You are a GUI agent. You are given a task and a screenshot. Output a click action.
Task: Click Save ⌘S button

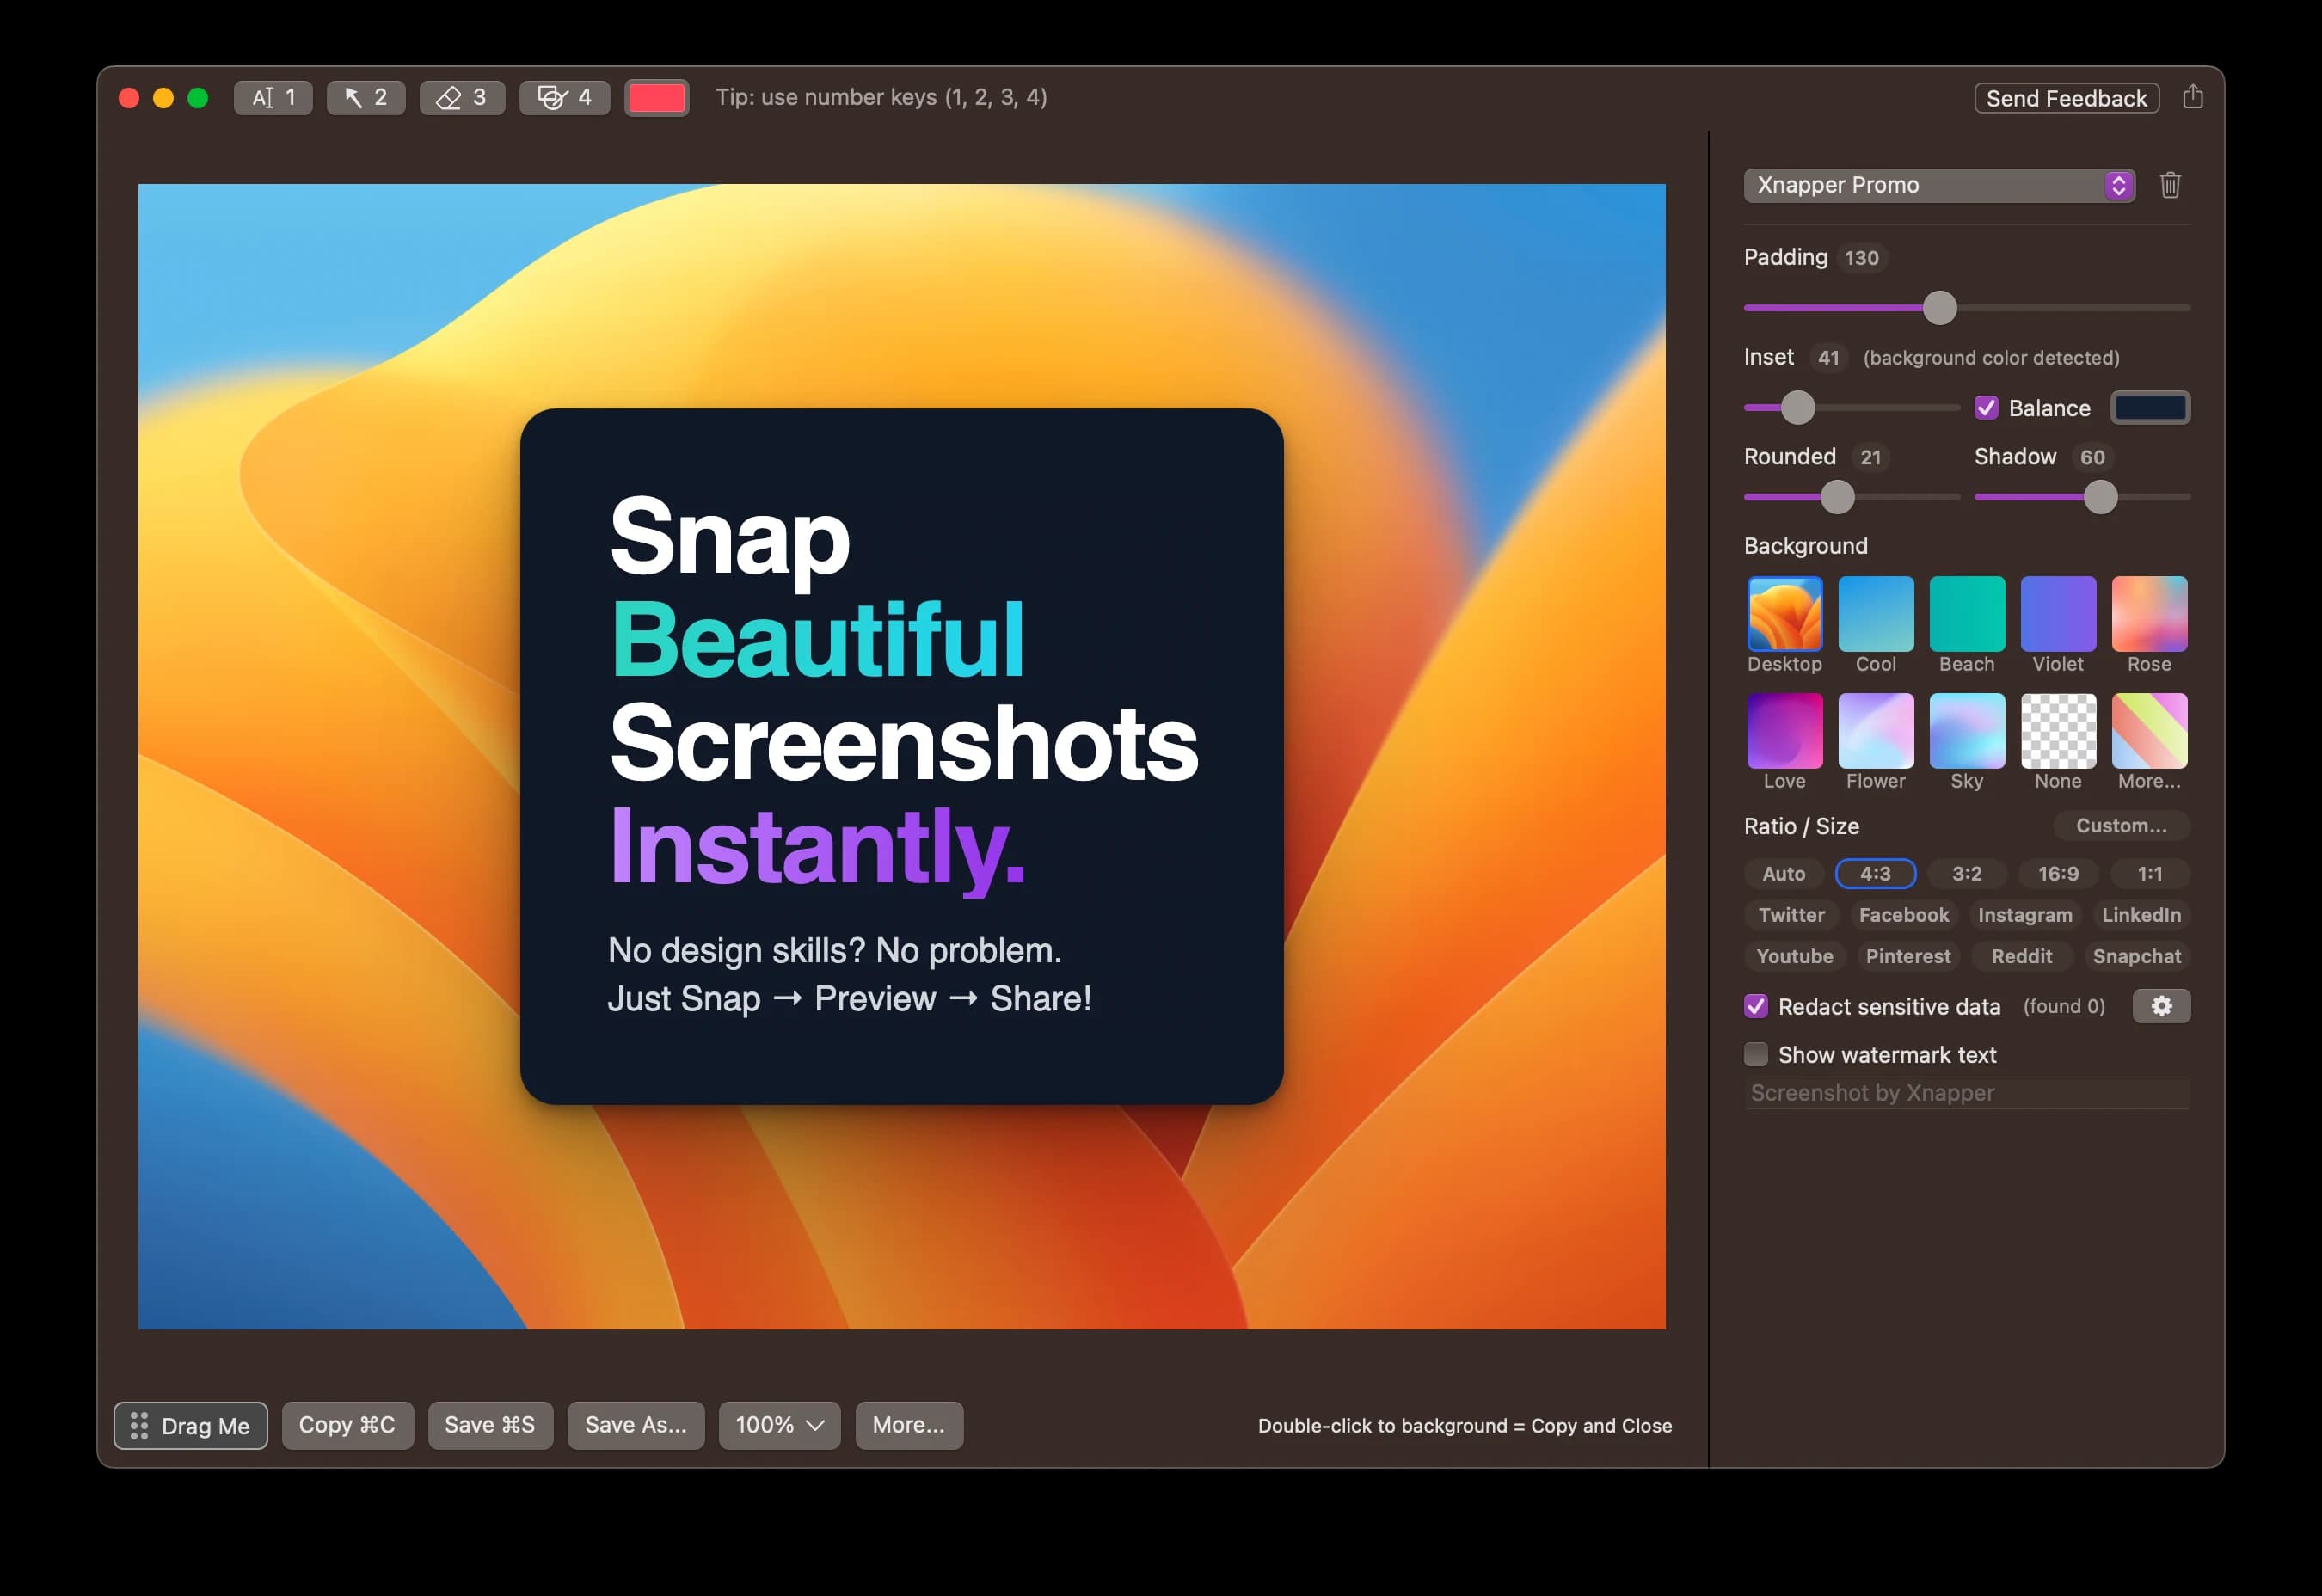click(490, 1425)
